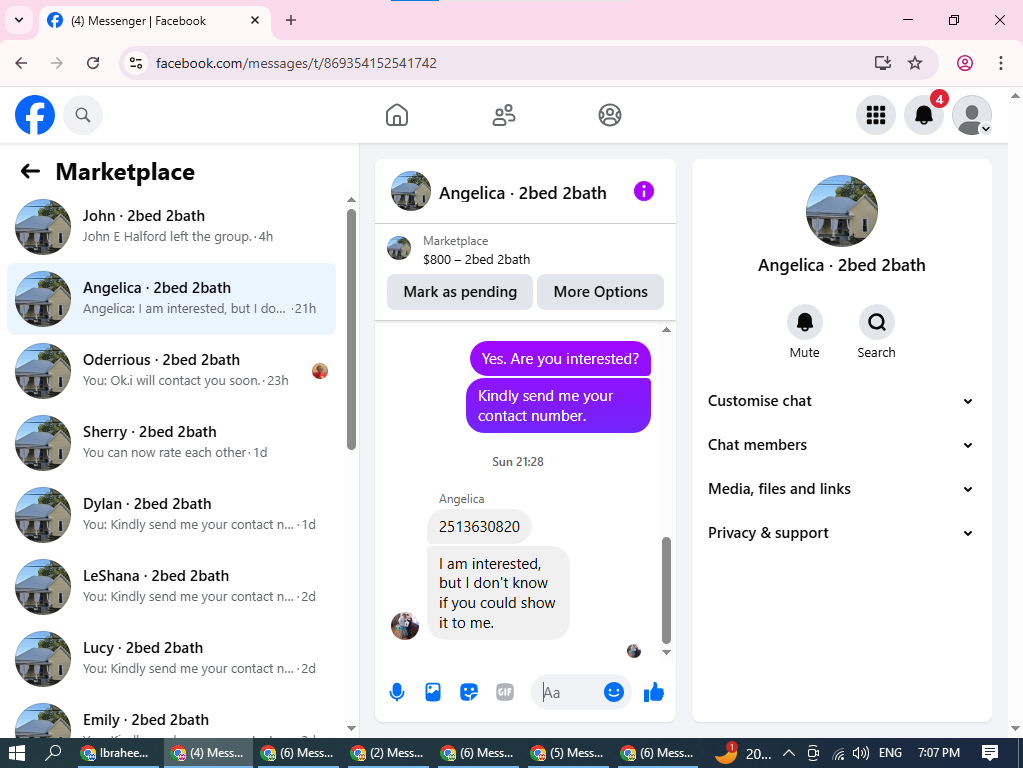Click the phone number message 2513630820
This screenshot has height=768, width=1023.
479,527
